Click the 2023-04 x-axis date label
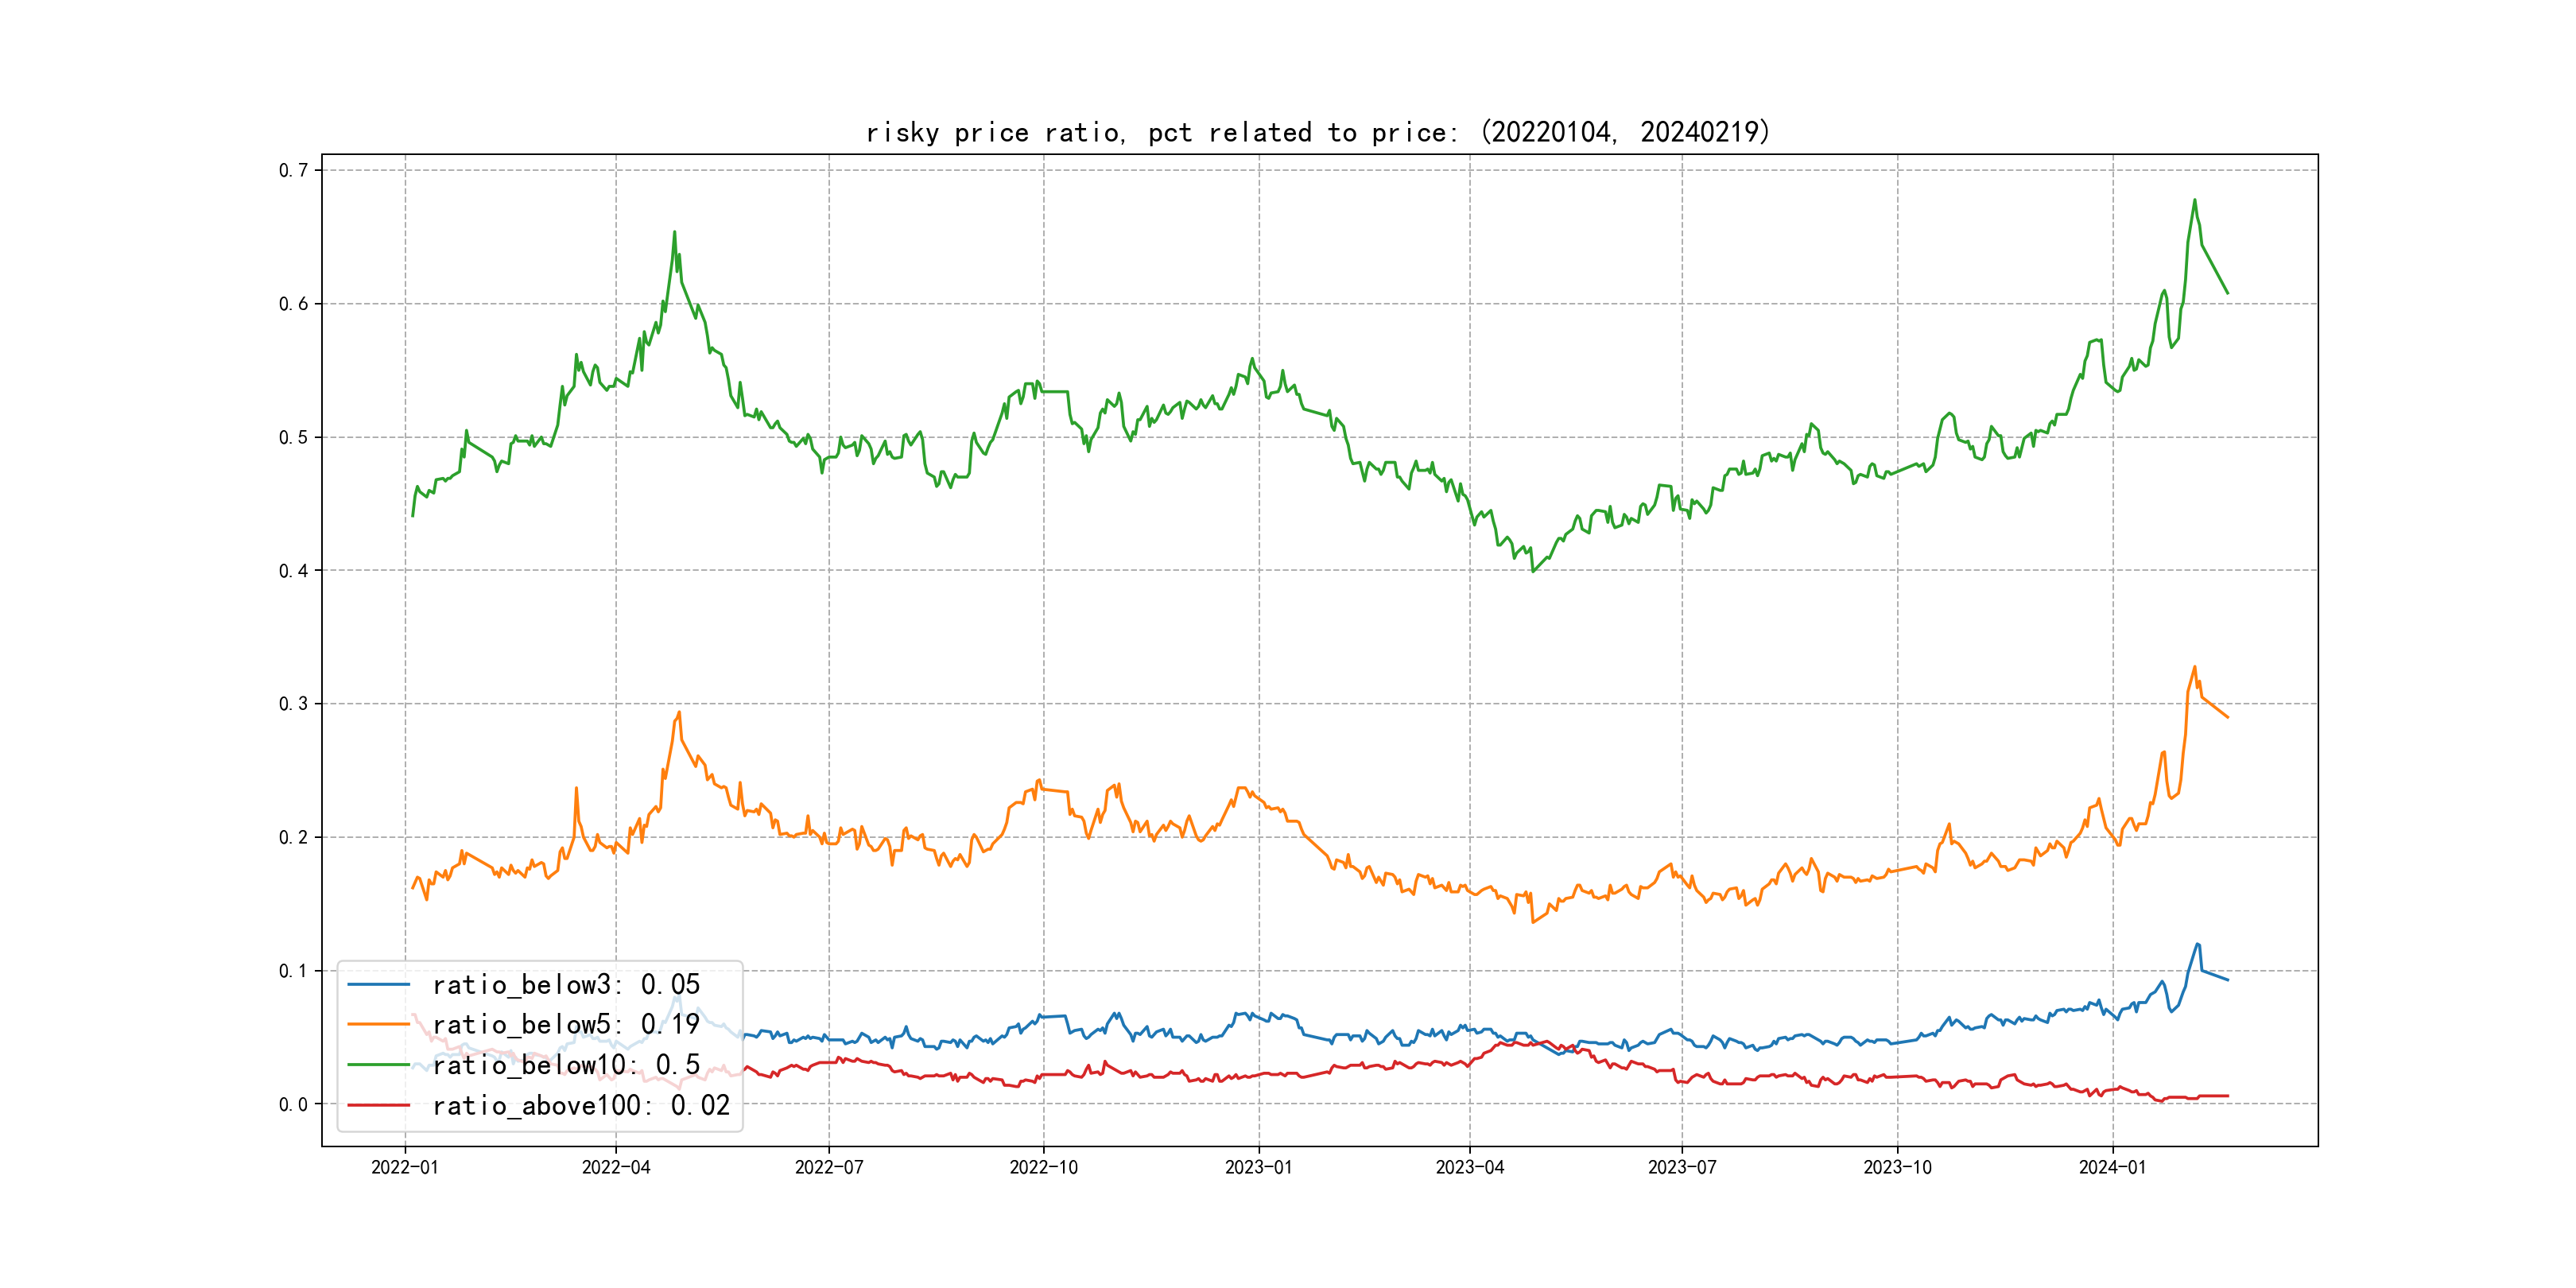Image resolution: width=2576 pixels, height=1288 pixels. pos(1469,1168)
